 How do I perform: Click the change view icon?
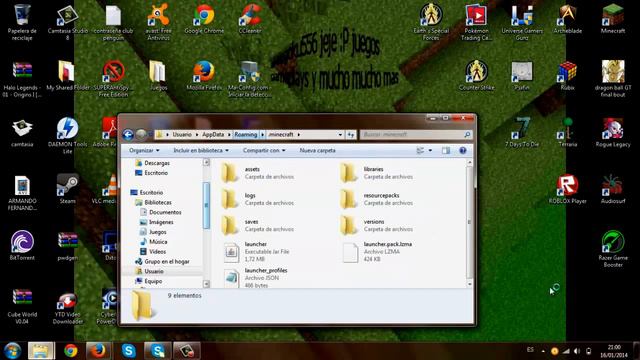[x=420, y=151]
